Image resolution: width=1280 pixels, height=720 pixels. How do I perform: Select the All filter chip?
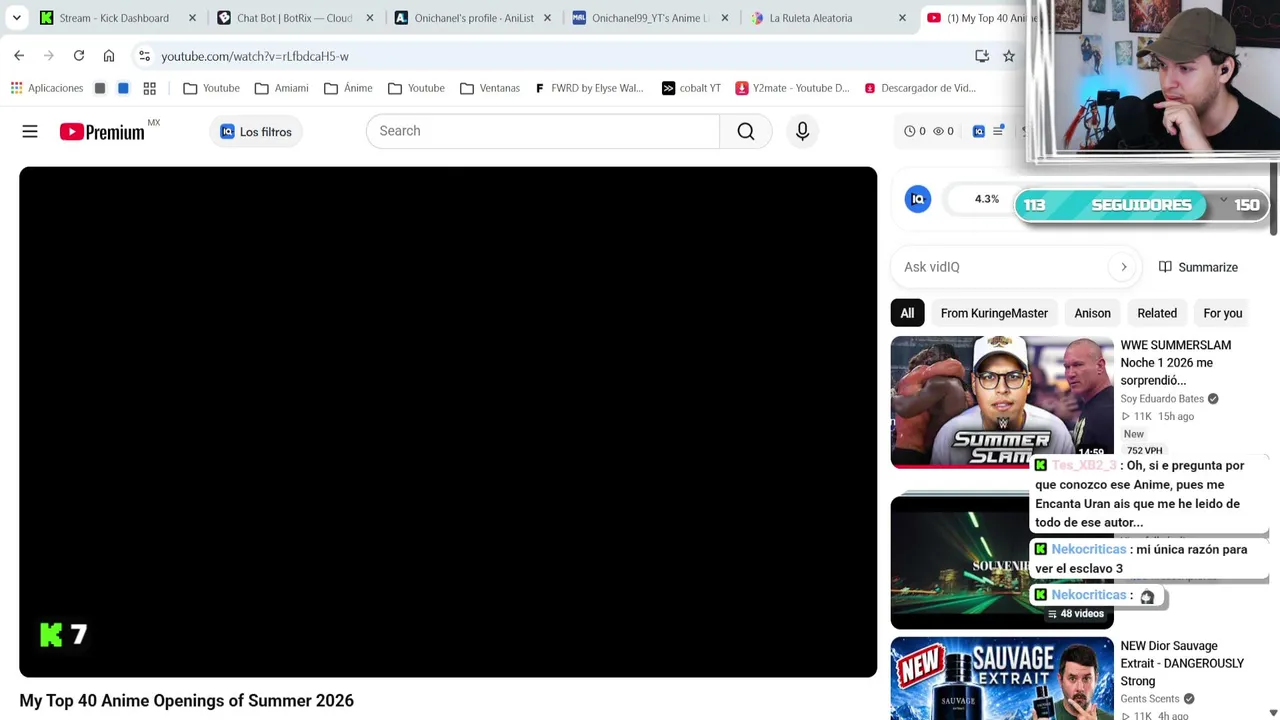pyautogui.click(x=907, y=313)
